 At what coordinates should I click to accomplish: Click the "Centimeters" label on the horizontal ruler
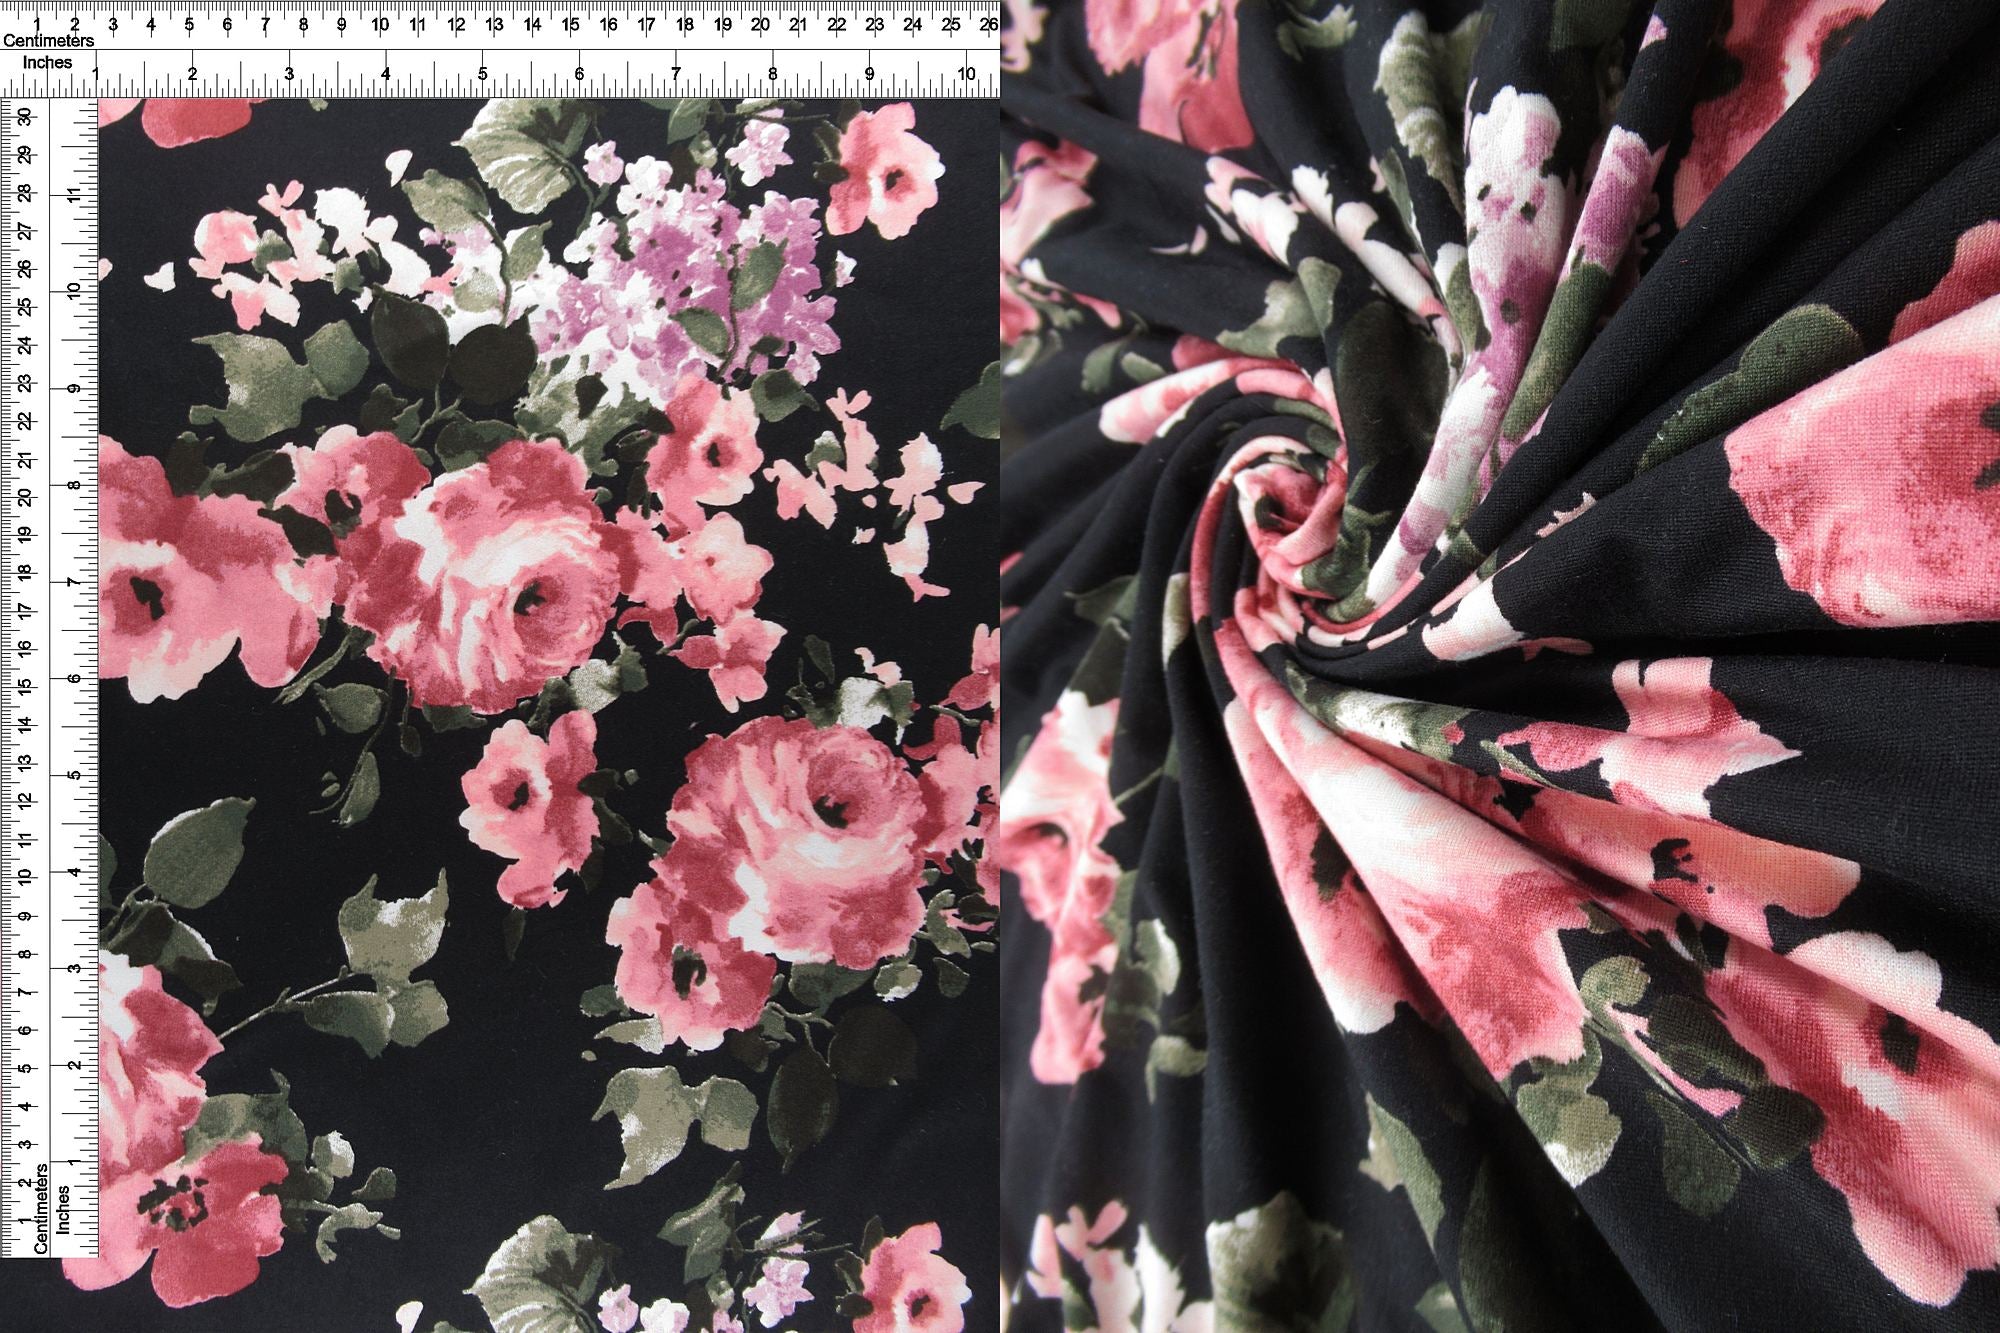pos(48,41)
